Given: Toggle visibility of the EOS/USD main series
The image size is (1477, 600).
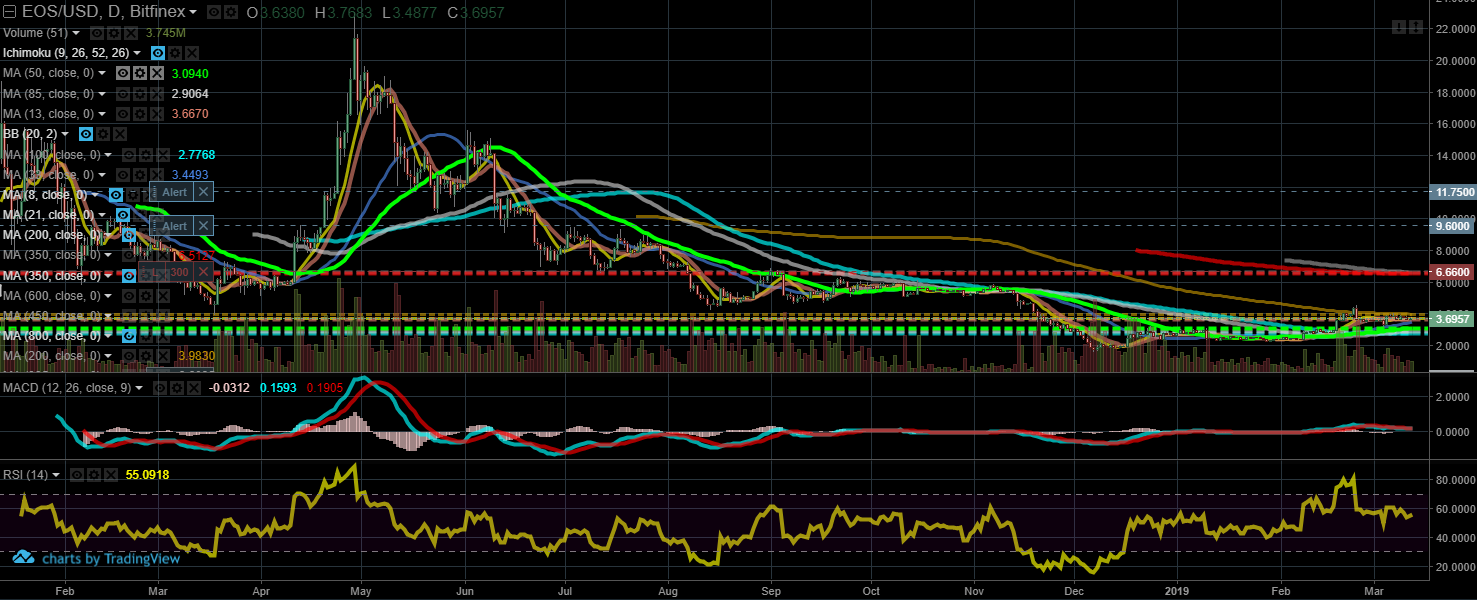Looking at the screenshot, I should point(214,12).
